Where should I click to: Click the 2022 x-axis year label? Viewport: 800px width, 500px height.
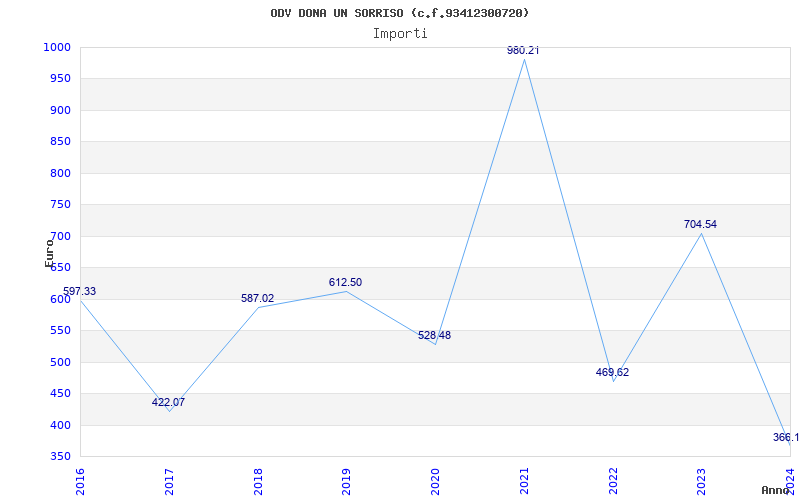tap(613, 481)
